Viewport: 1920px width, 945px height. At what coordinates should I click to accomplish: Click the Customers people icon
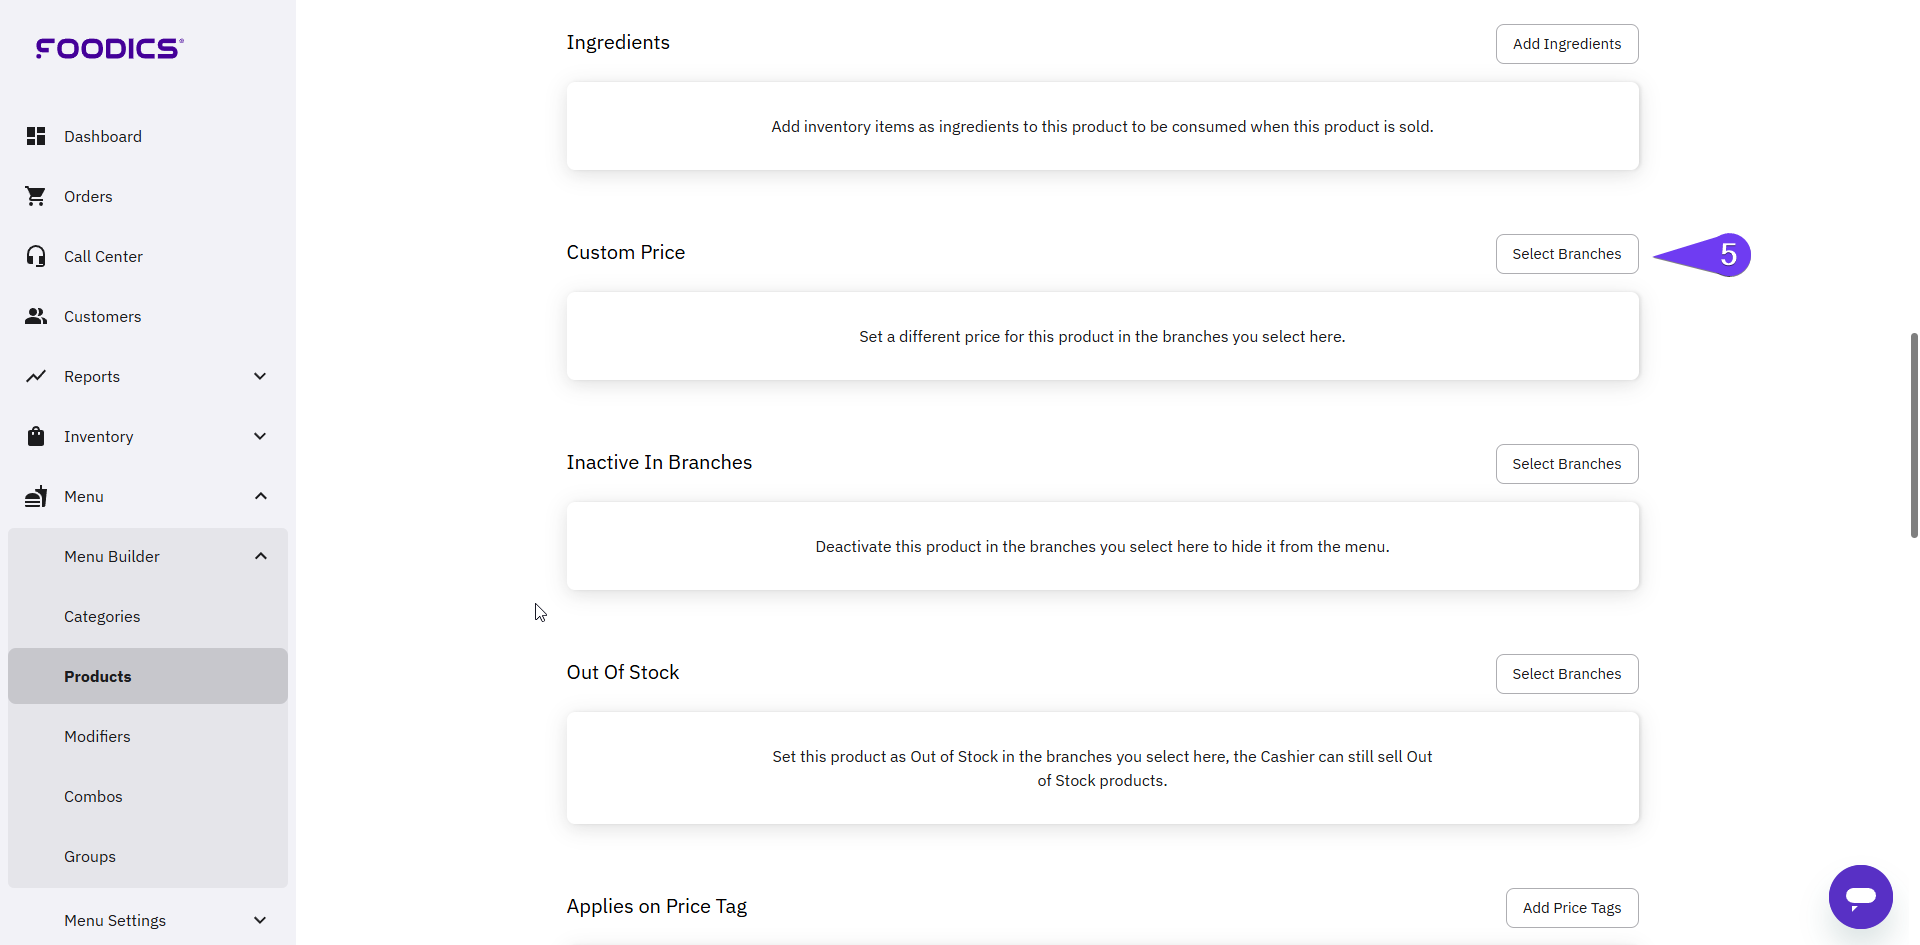(36, 316)
